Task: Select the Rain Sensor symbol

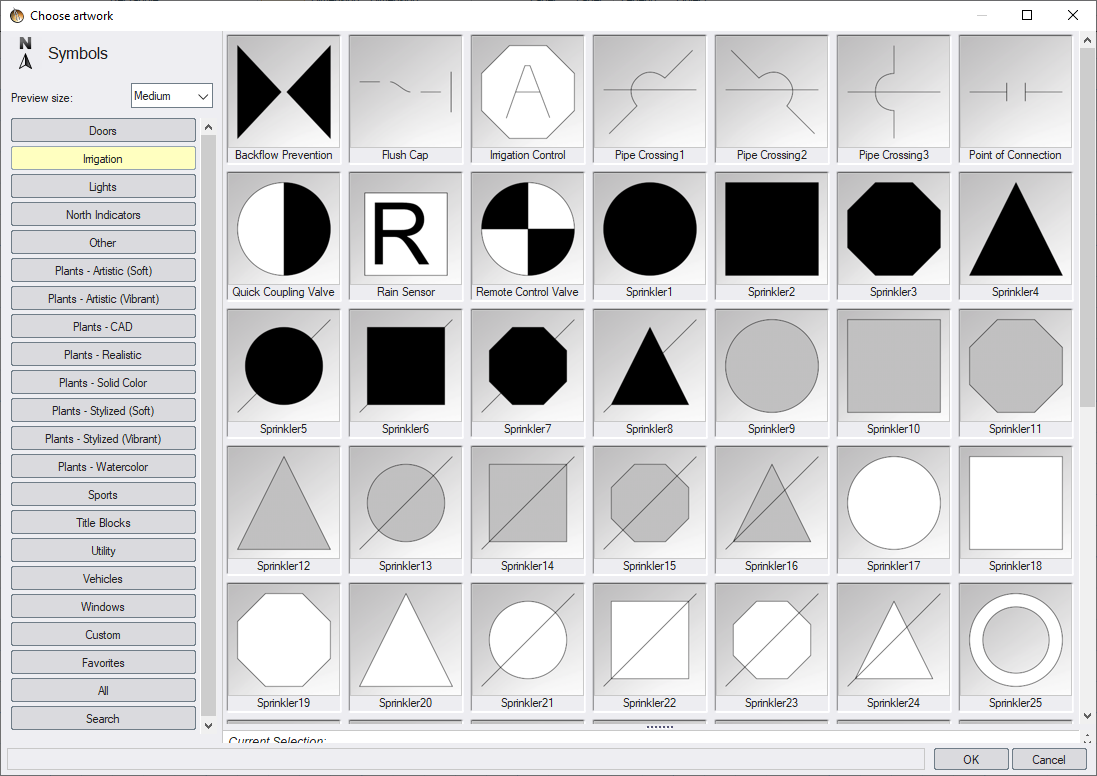Action: (405, 237)
